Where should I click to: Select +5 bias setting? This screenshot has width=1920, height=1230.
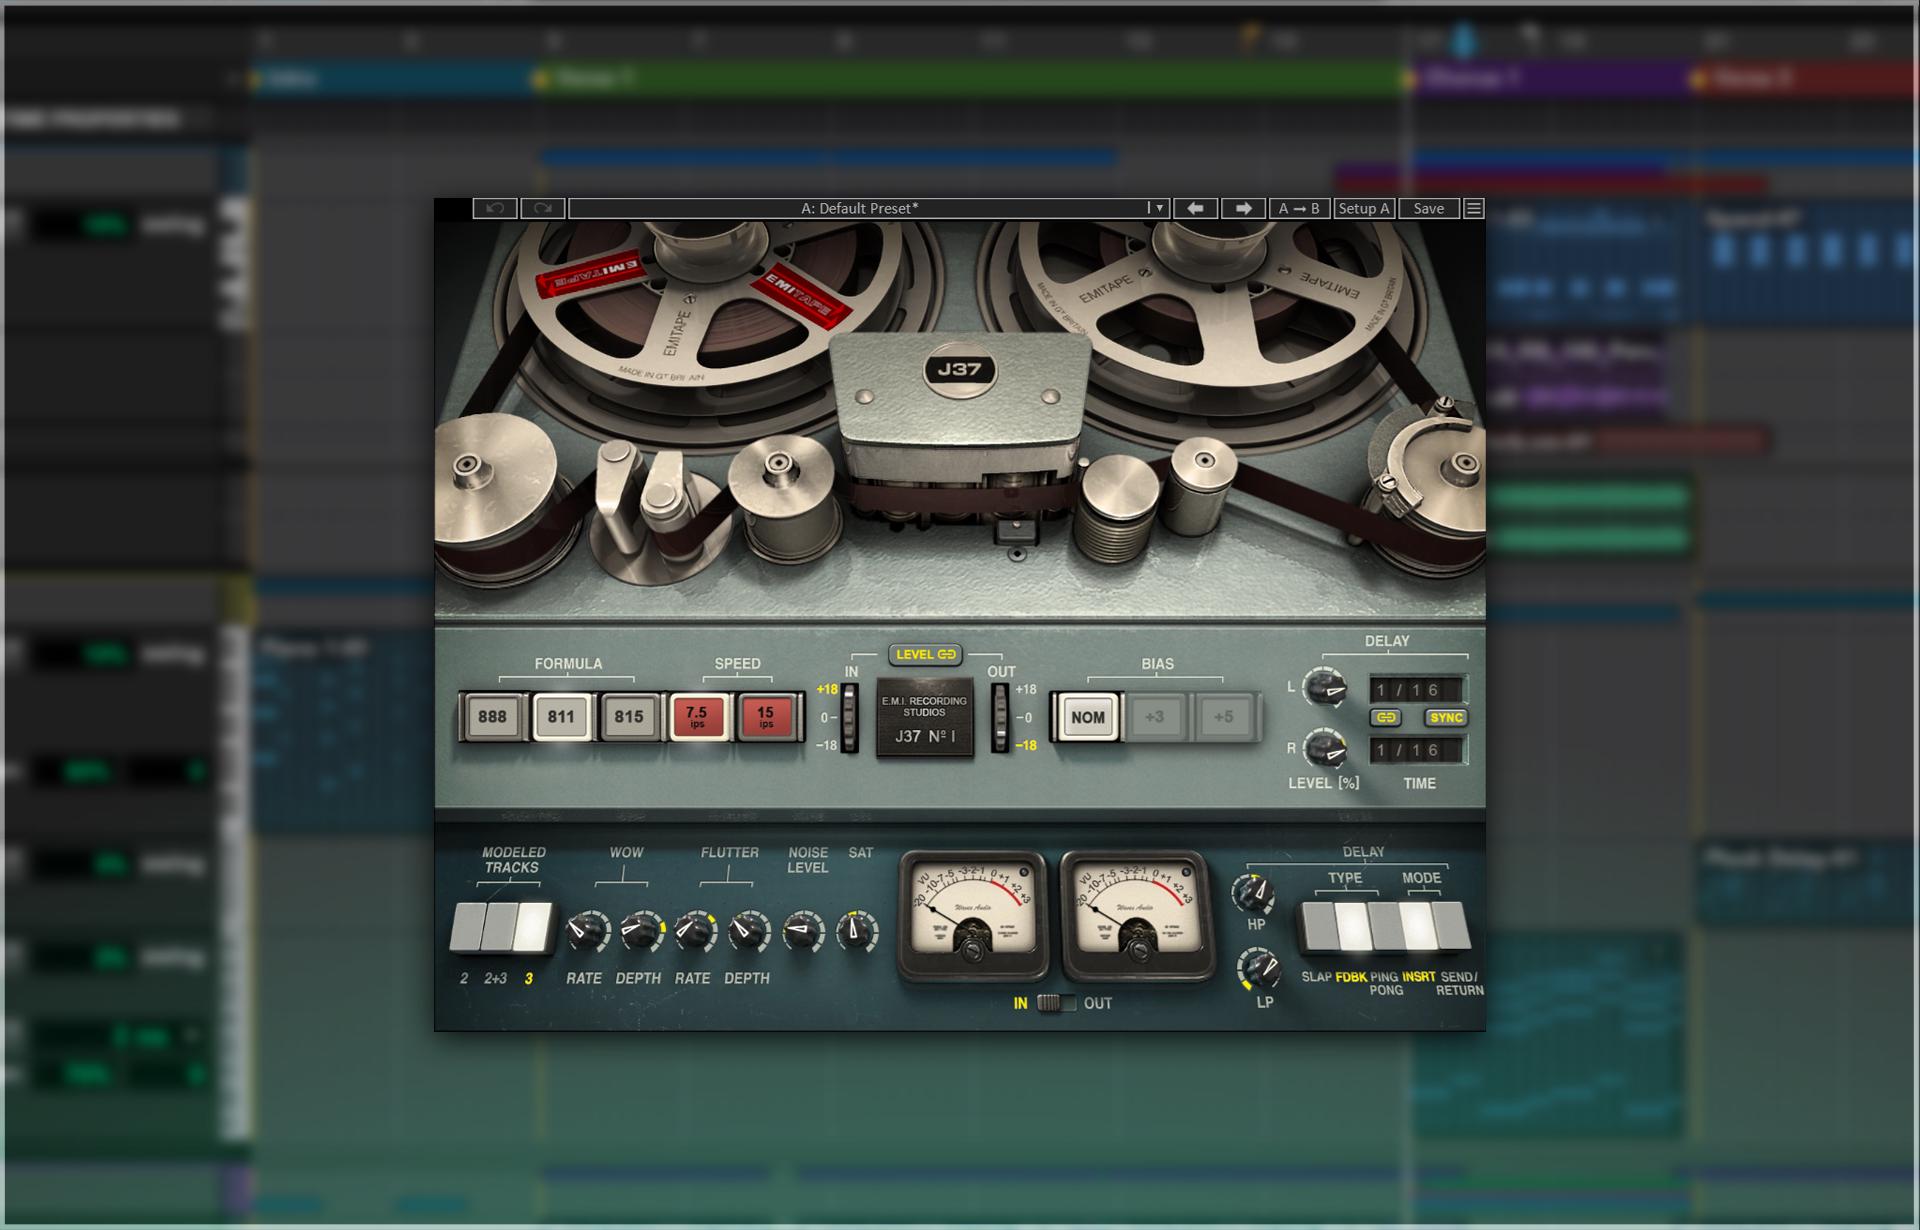click(1223, 717)
